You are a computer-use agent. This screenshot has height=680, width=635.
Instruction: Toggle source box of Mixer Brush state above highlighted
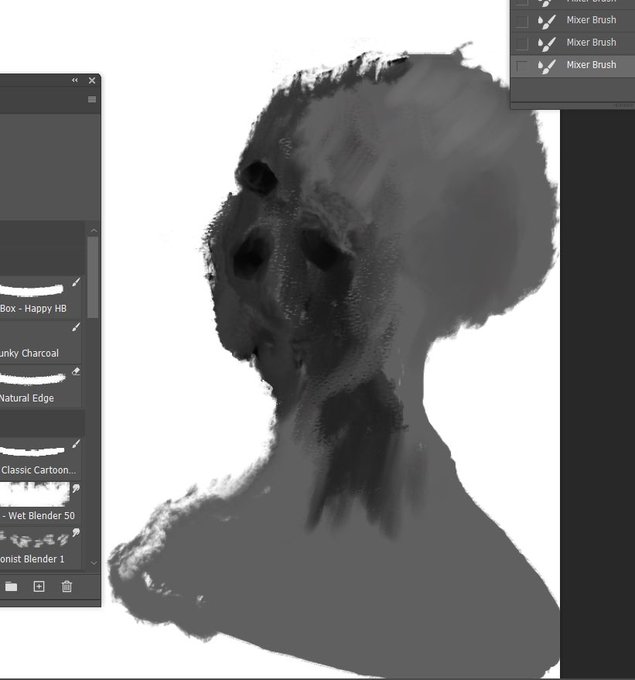pyautogui.click(x=522, y=43)
